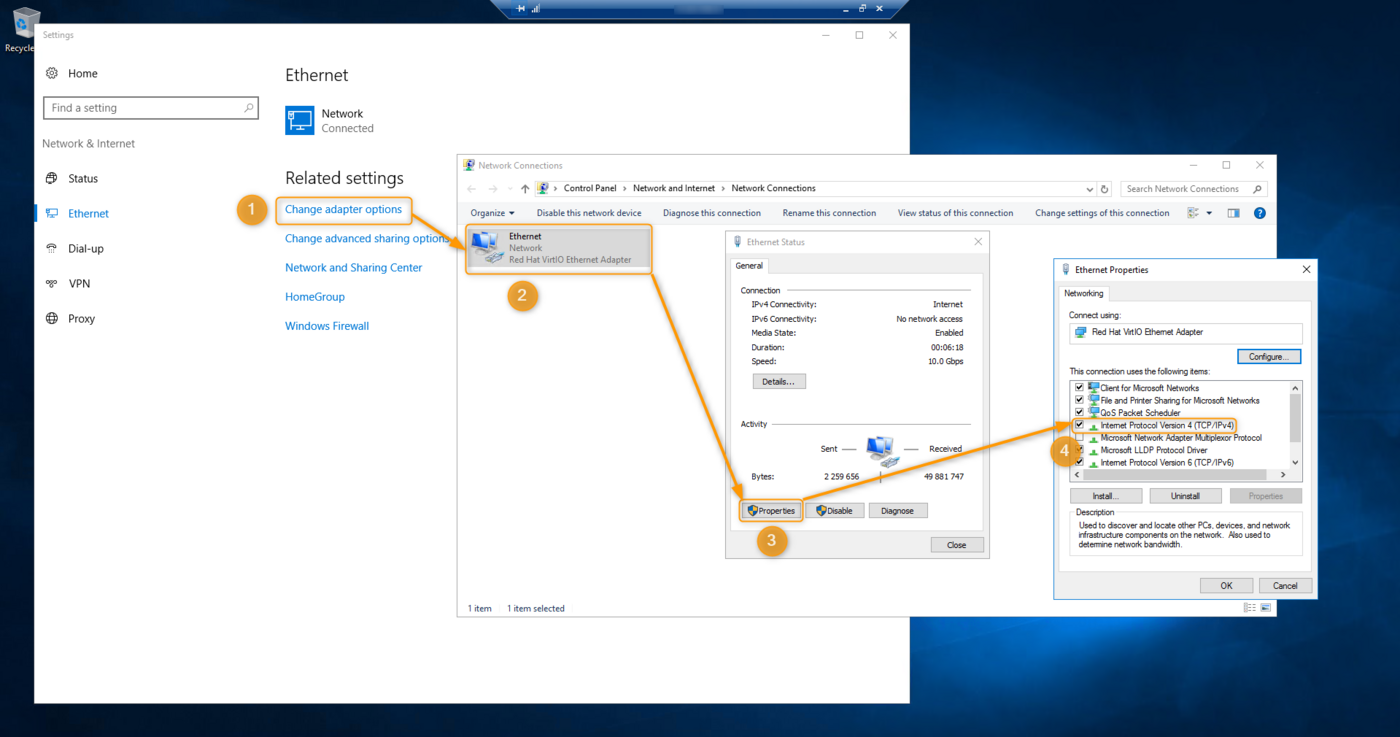This screenshot has width=1400, height=737.
Task: Open the Windows Firewall link
Action: (x=327, y=326)
